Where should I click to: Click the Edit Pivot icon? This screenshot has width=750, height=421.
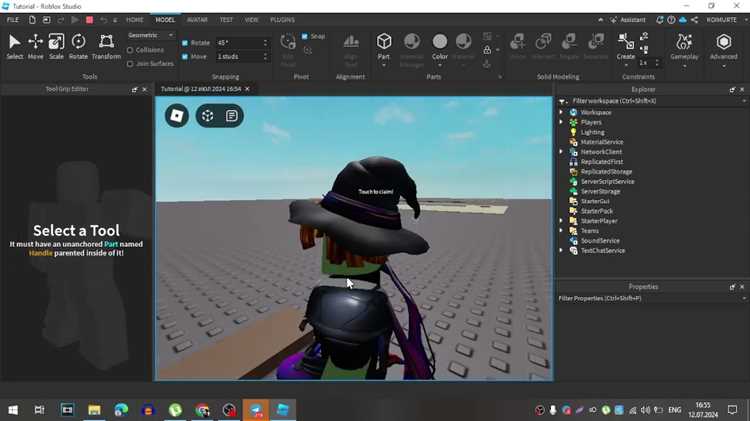288,42
